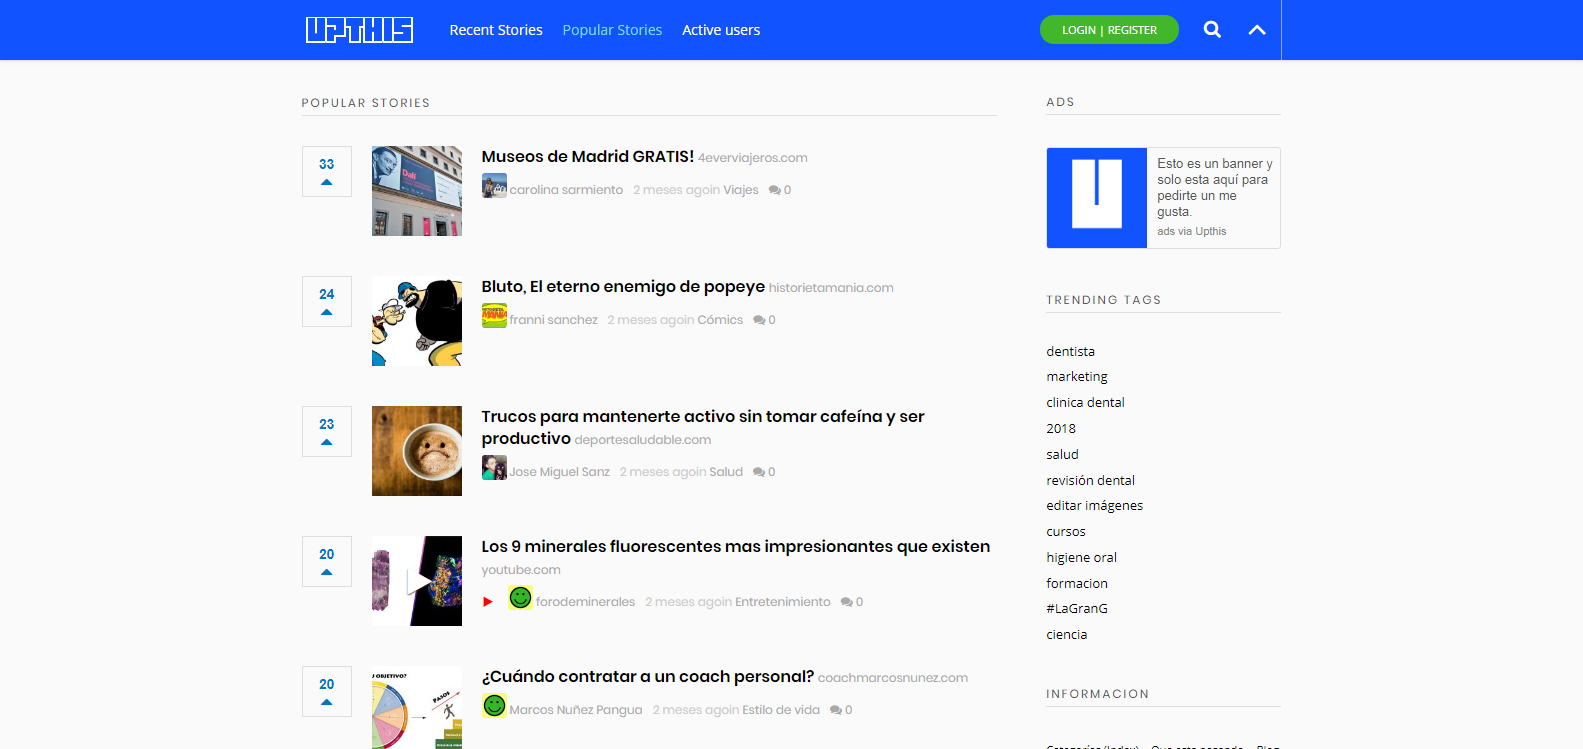This screenshot has height=749, width=1583.
Task: Open the Entretenimiento category
Action: point(783,602)
